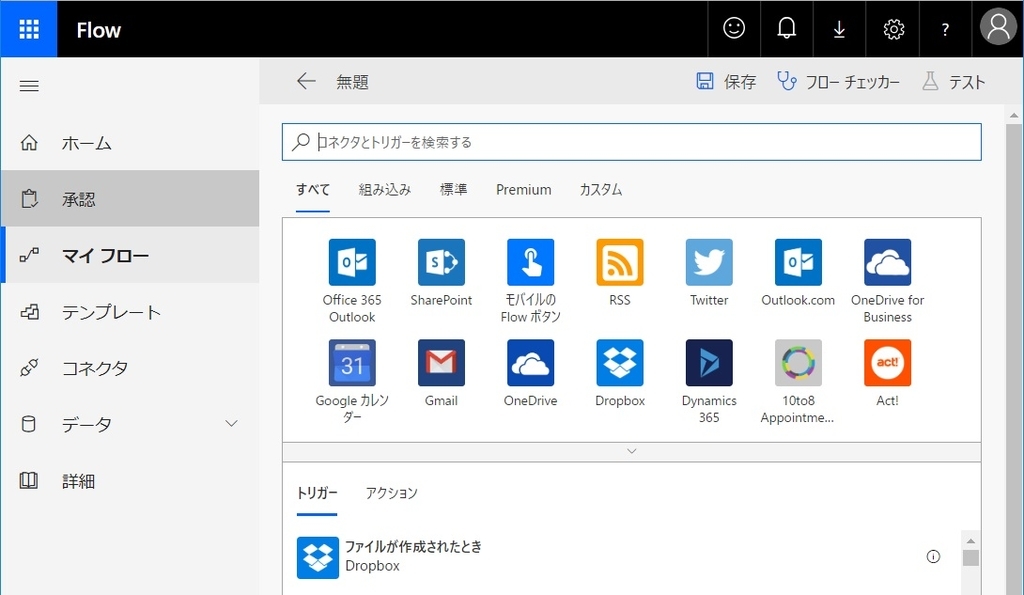Expand the データ sidebar section
This screenshot has height=595, width=1024.
(x=231, y=423)
